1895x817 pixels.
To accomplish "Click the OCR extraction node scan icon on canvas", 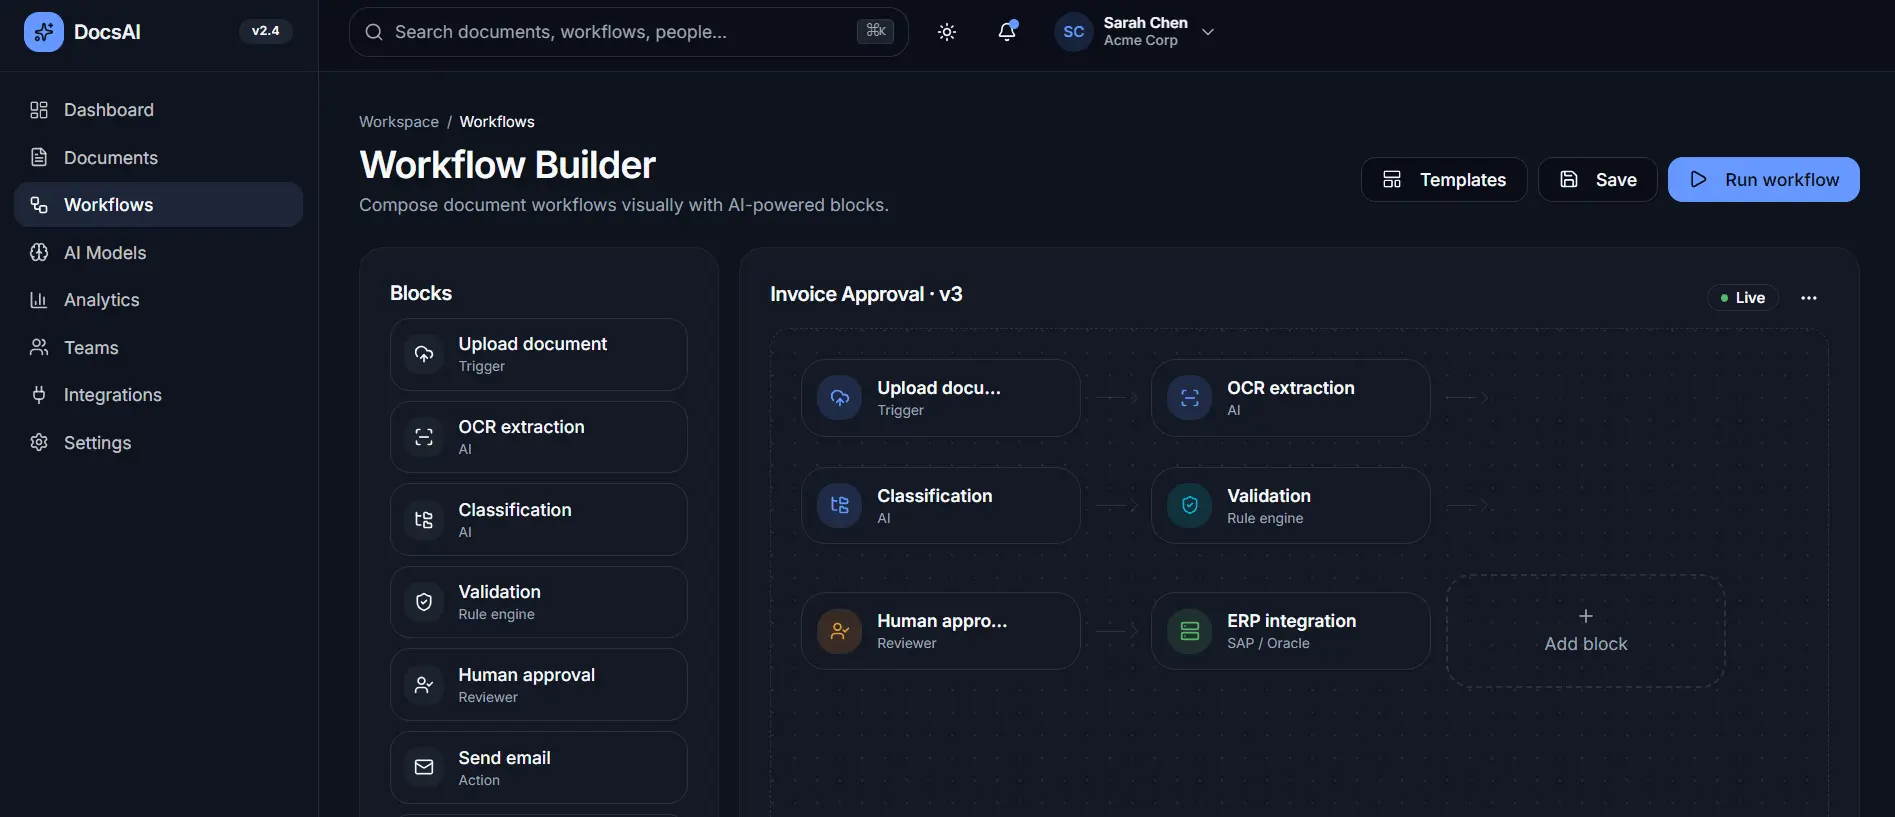I will coord(1190,398).
